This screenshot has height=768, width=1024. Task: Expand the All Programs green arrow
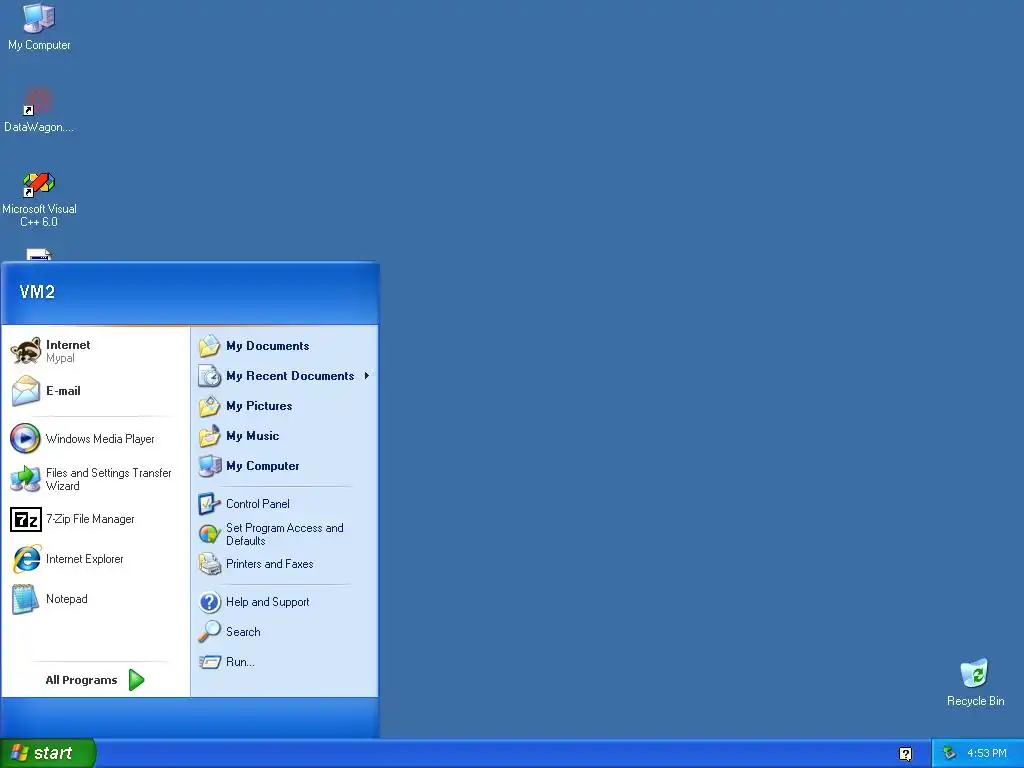click(x=136, y=680)
